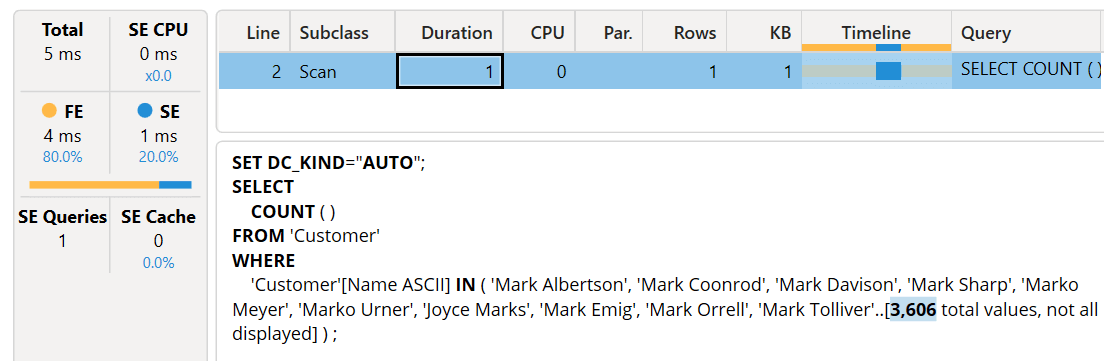1104x361 pixels.
Task: Click the SE Cache 0.0% value
Action: tap(158, 263)
